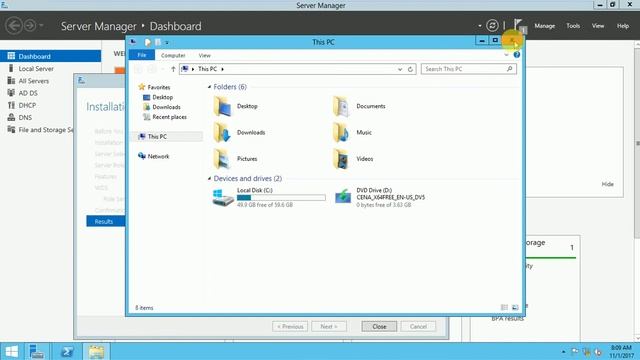This screenshot has width=640, height=360.
Task: Go back in Server Manager
Action: tap(14, 26)
